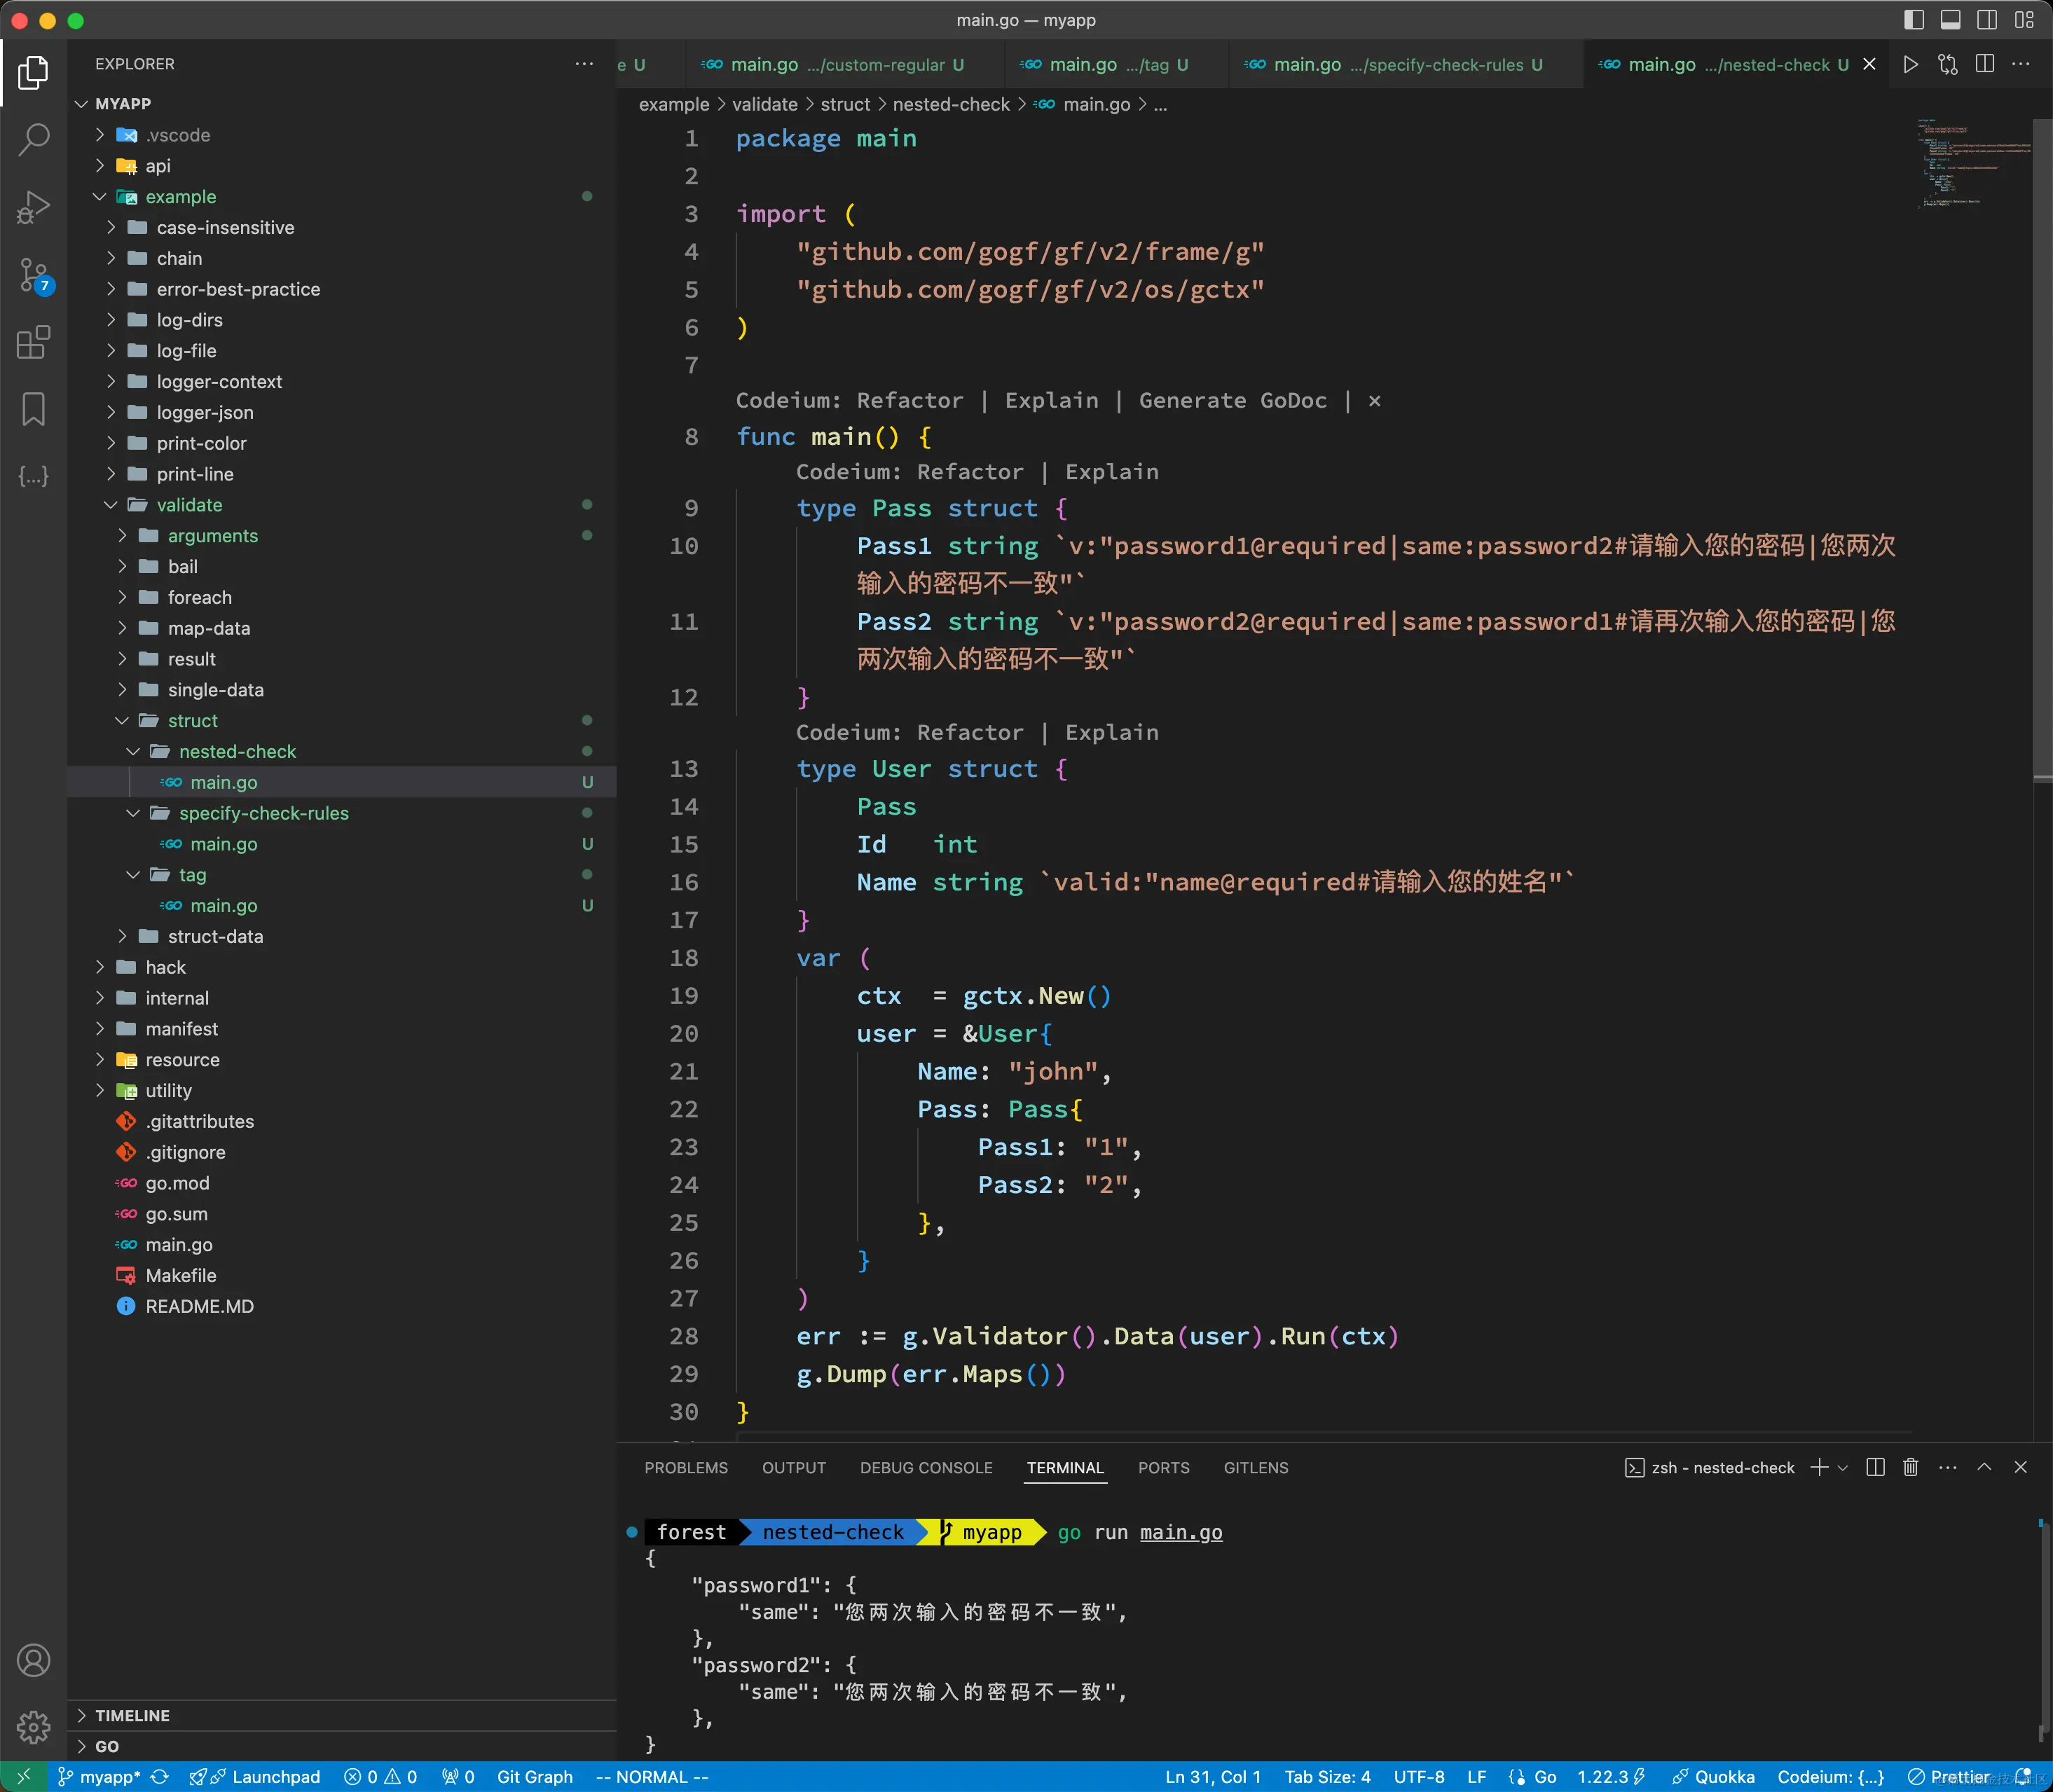Click the synchronize changes icon in status bar
This screenshot has width=2053, height=1792.
pyautogui.click(x=160, y=1776)
